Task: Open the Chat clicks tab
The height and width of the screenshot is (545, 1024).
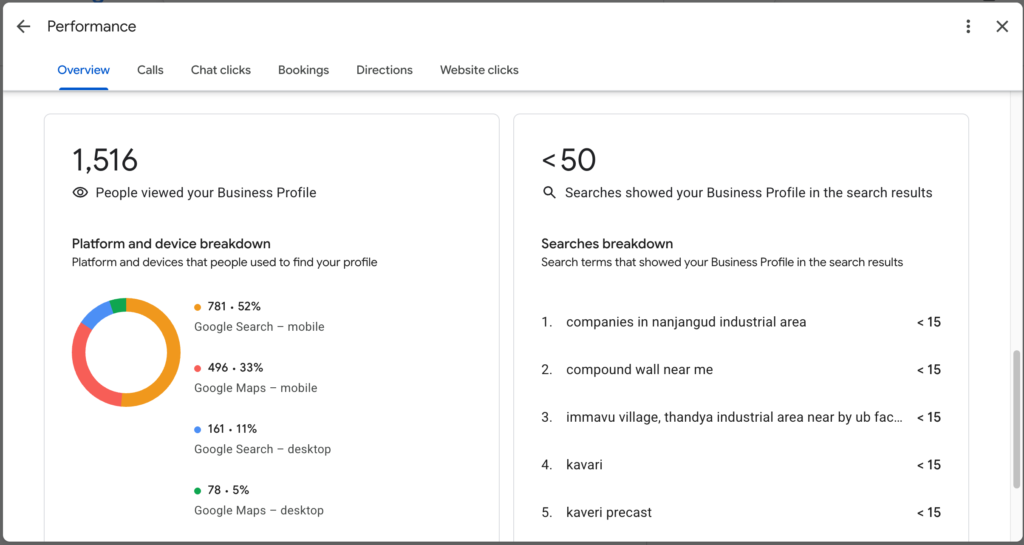Action: tap(221, 70)
